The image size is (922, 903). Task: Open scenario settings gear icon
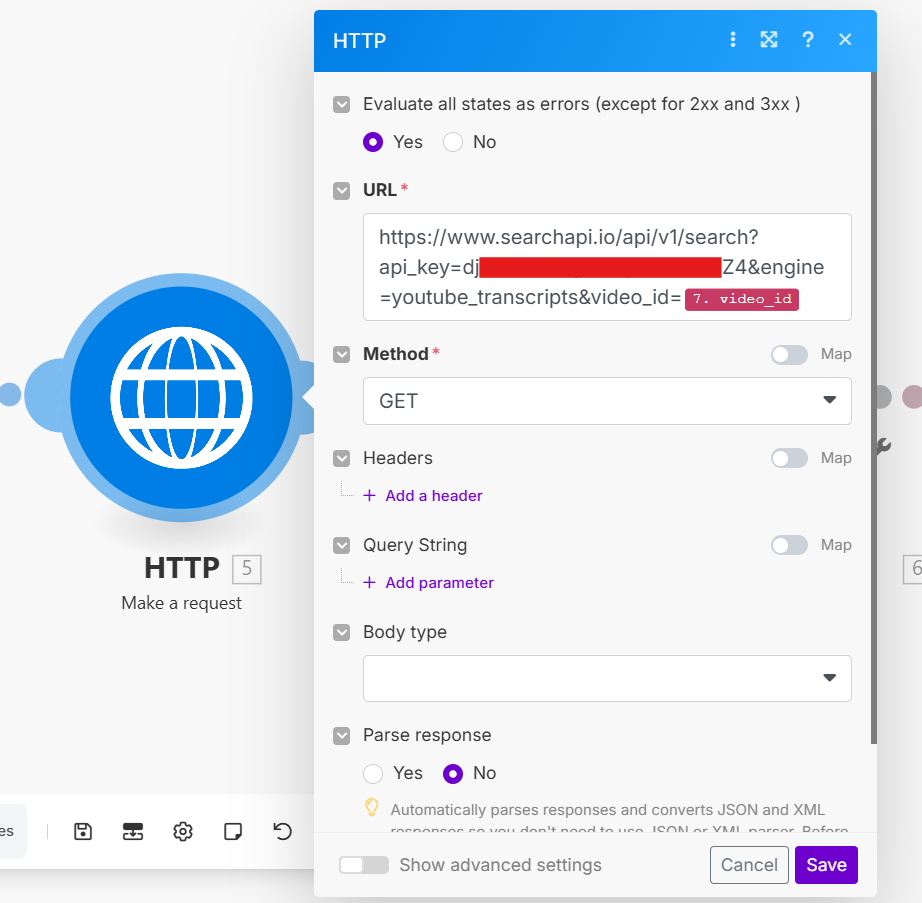point(183,831)
